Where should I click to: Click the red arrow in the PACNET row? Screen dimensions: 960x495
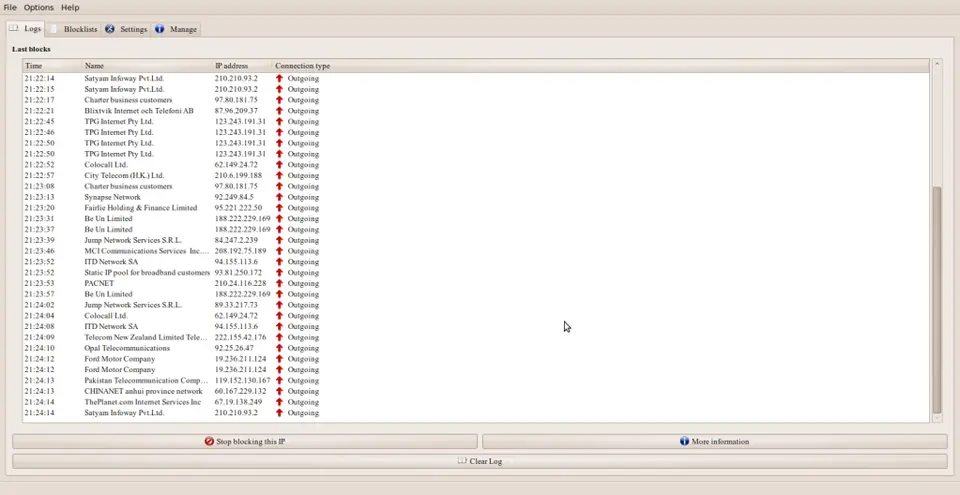coord(279,284)
